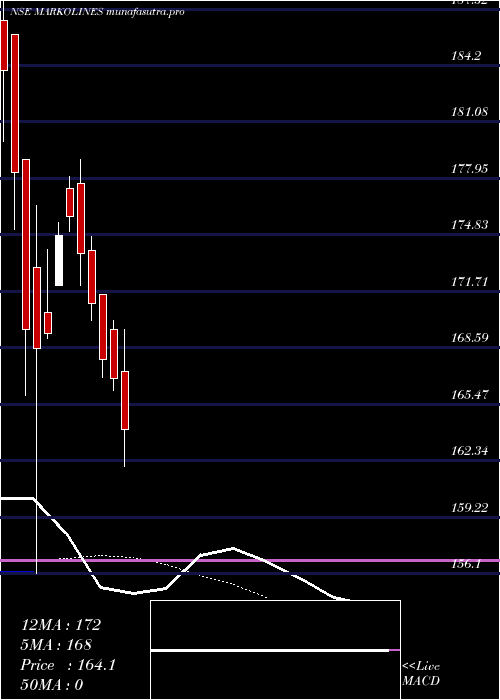Click the 165.47 price axis label
500x700 pixels.
(470, 395)
